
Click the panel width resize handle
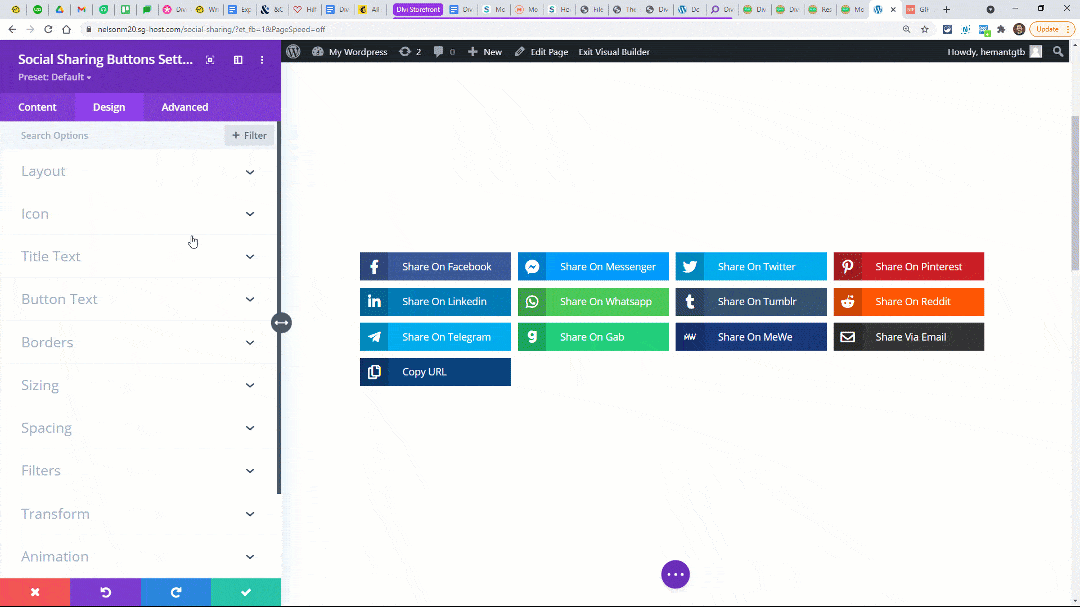[281, 322]
